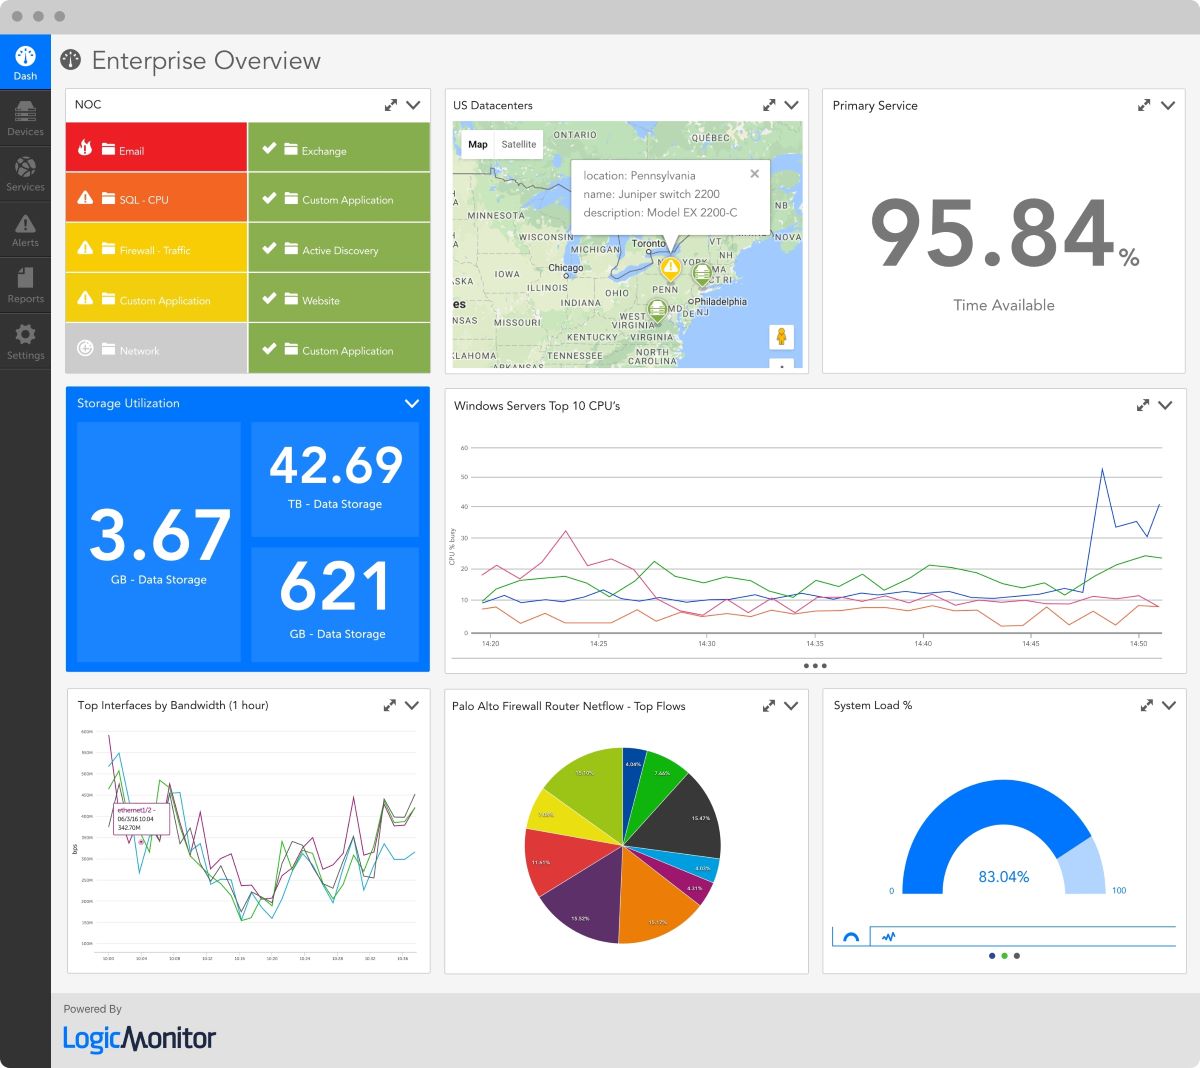This screenshot has width=1200, height=1068.
Task: Select the Dash navigation tab
Action: click(x=26, y=61)
